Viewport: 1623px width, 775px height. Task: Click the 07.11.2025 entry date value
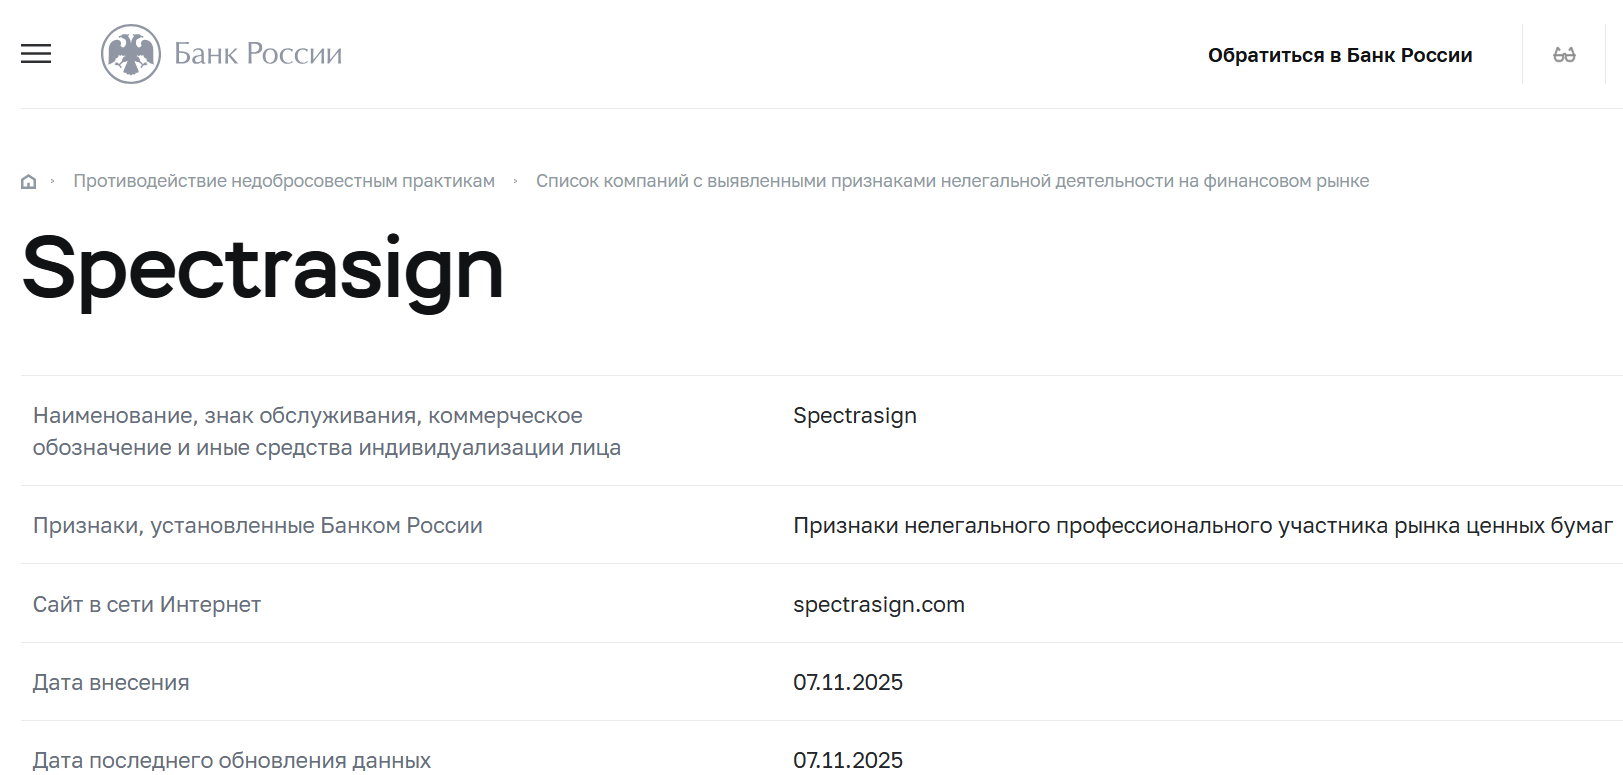click(x=847, y=682)
